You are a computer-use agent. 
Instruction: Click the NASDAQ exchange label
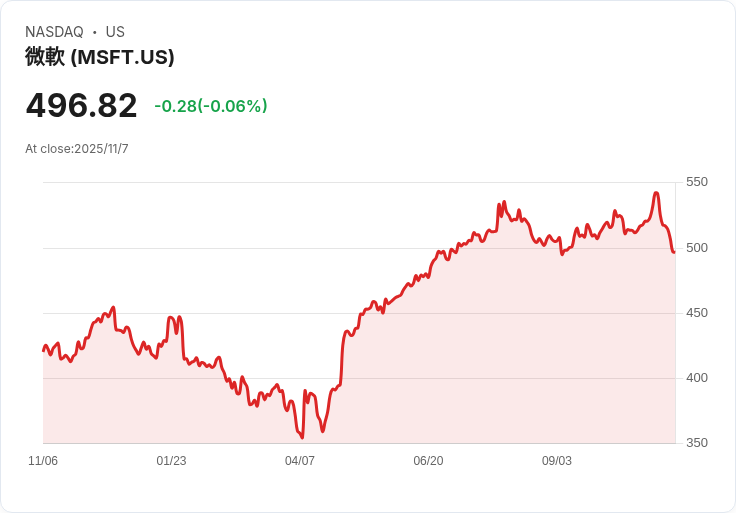click(x=54, y=32)
